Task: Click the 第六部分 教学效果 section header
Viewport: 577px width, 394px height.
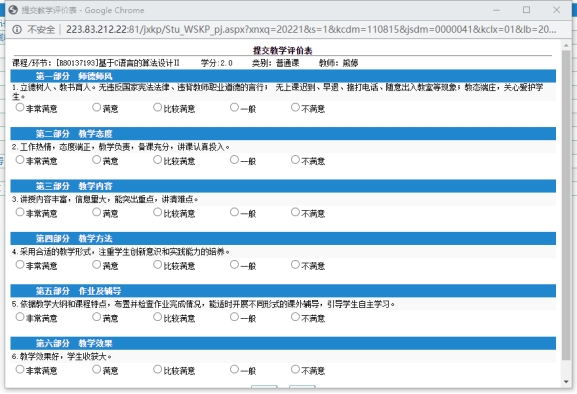Action: point(283,343)
